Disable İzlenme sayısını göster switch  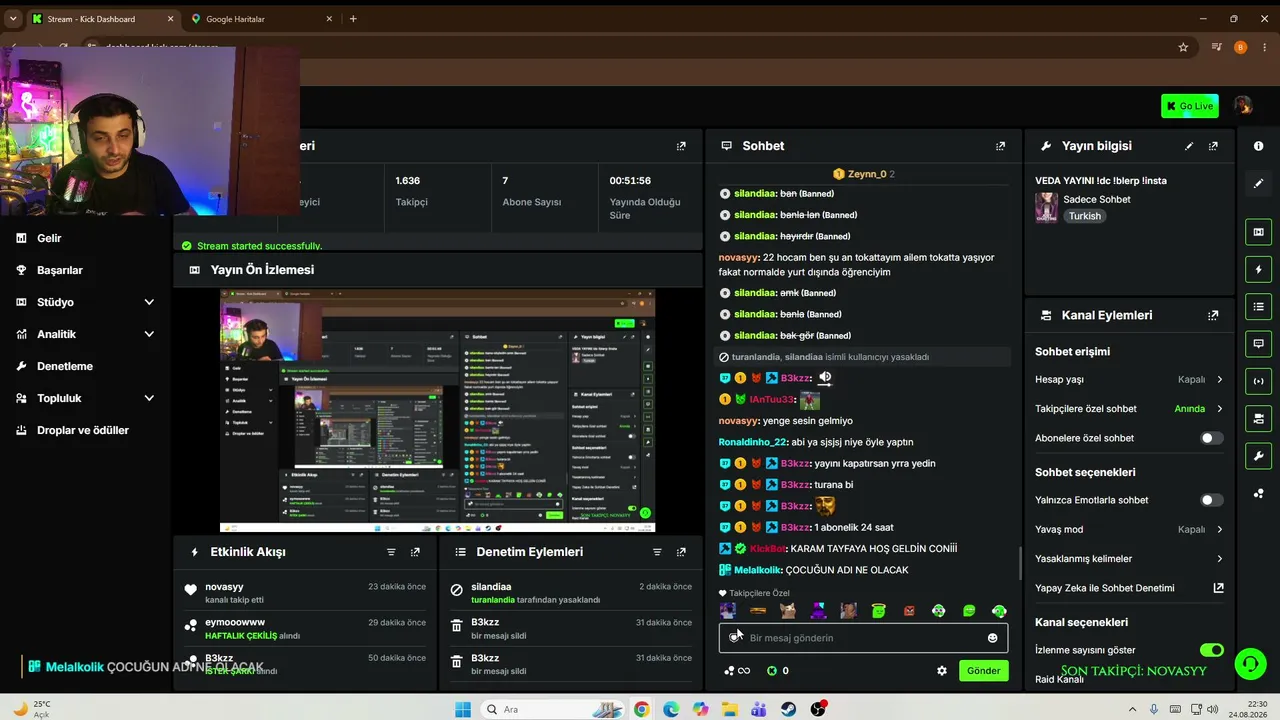coord(1211,650)
